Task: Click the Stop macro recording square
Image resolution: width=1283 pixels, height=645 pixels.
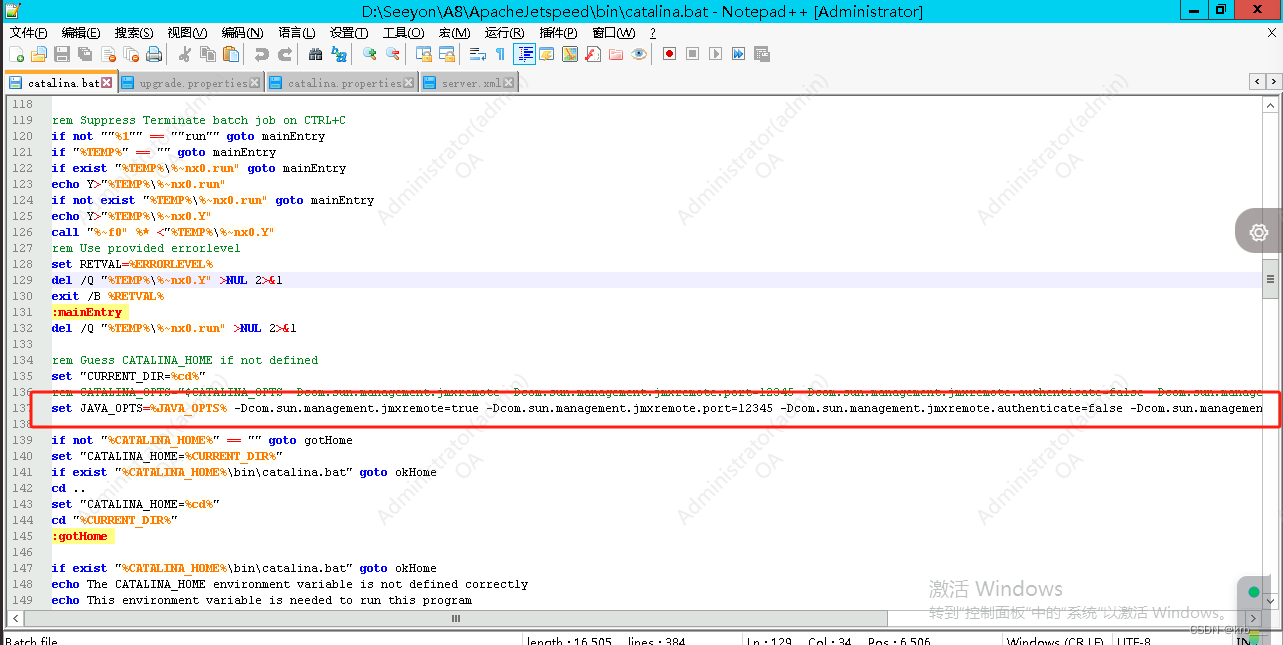Action: [692, 54]
